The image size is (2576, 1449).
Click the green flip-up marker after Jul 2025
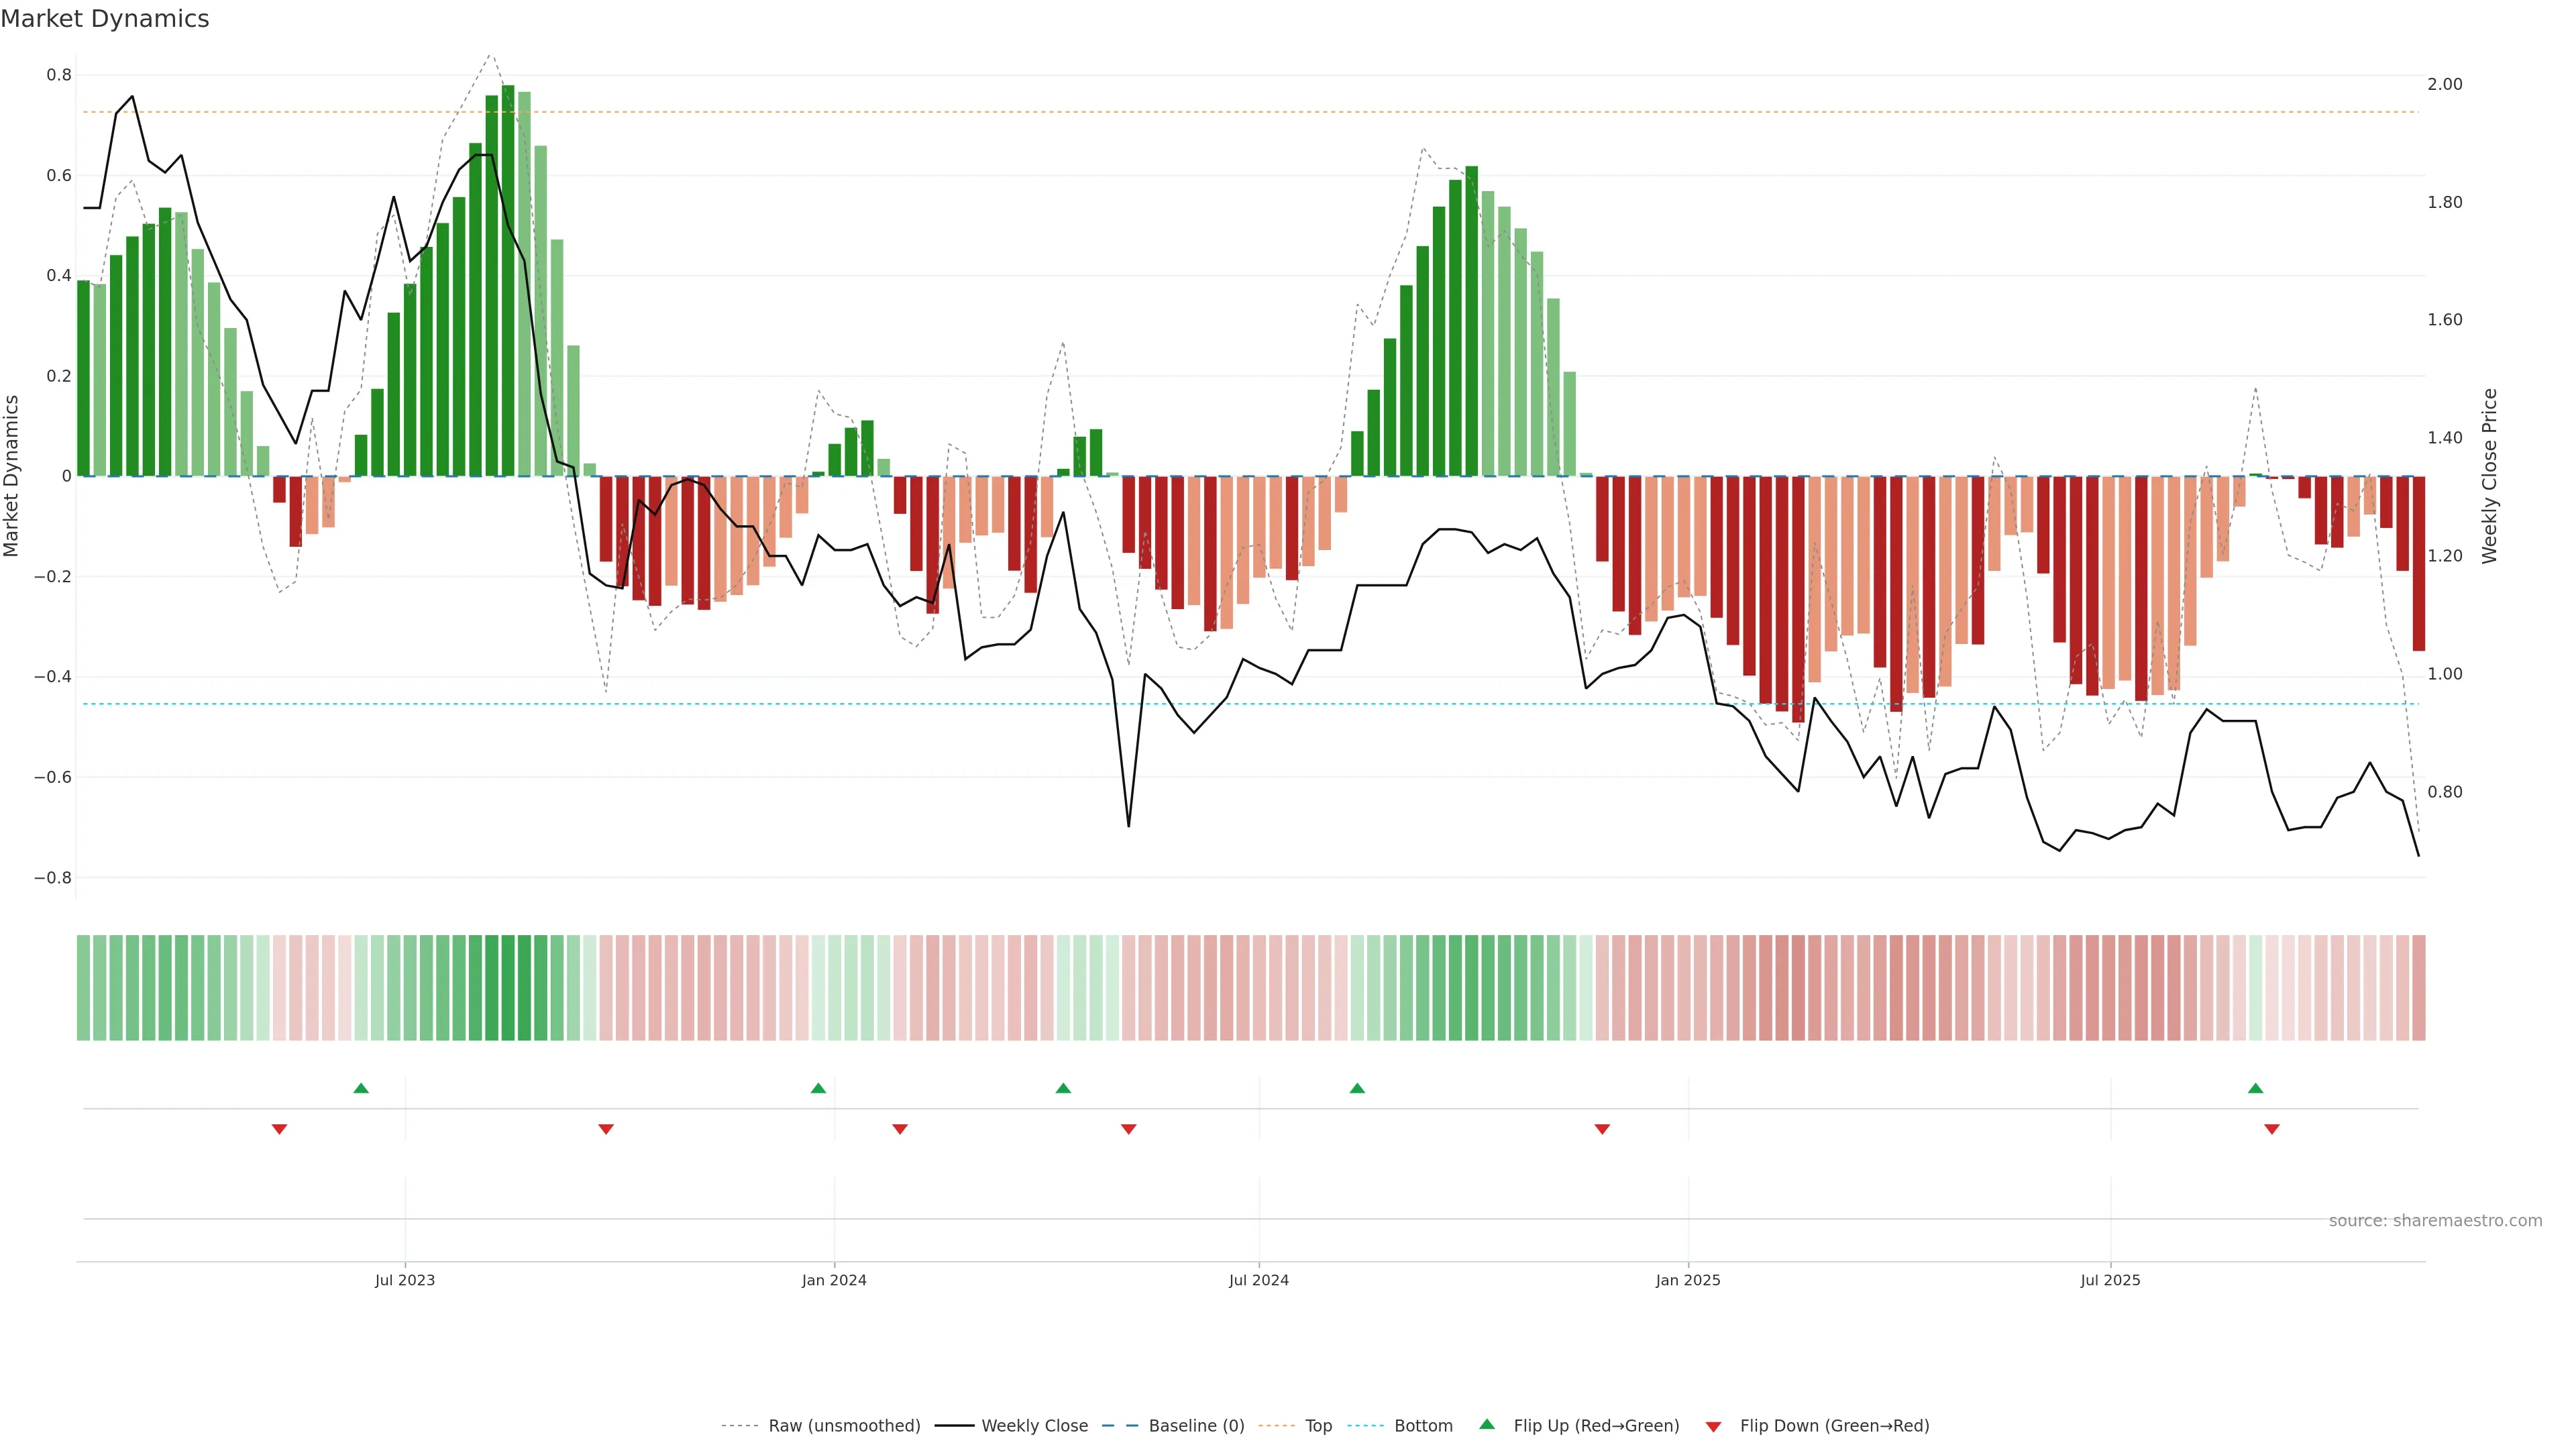pyautogui.click(x=2255, y=1088)
